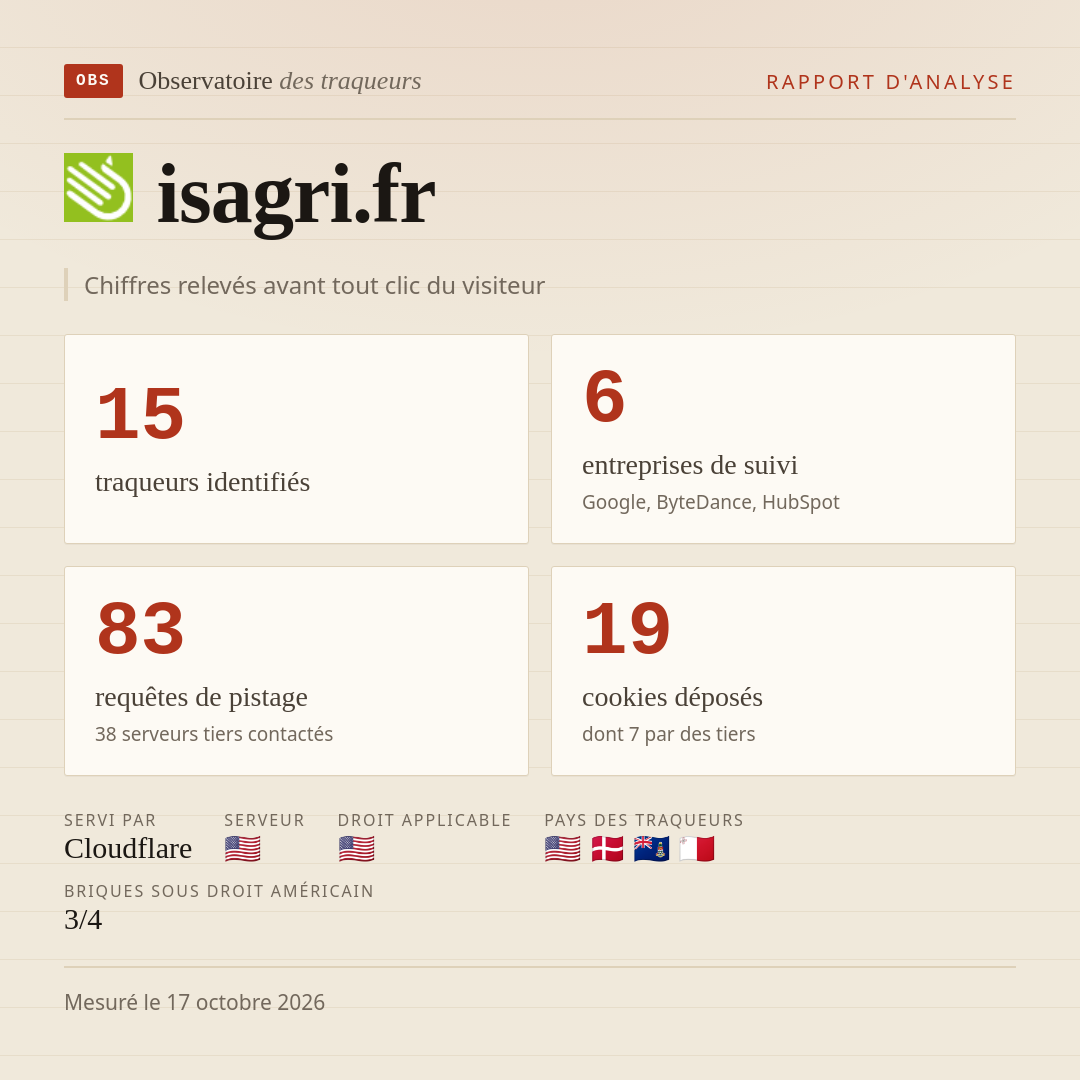Click 'Mesuré le 17 octobre 2026' date
This screenshot has height=1080, width=1080.
[194, 1002]
